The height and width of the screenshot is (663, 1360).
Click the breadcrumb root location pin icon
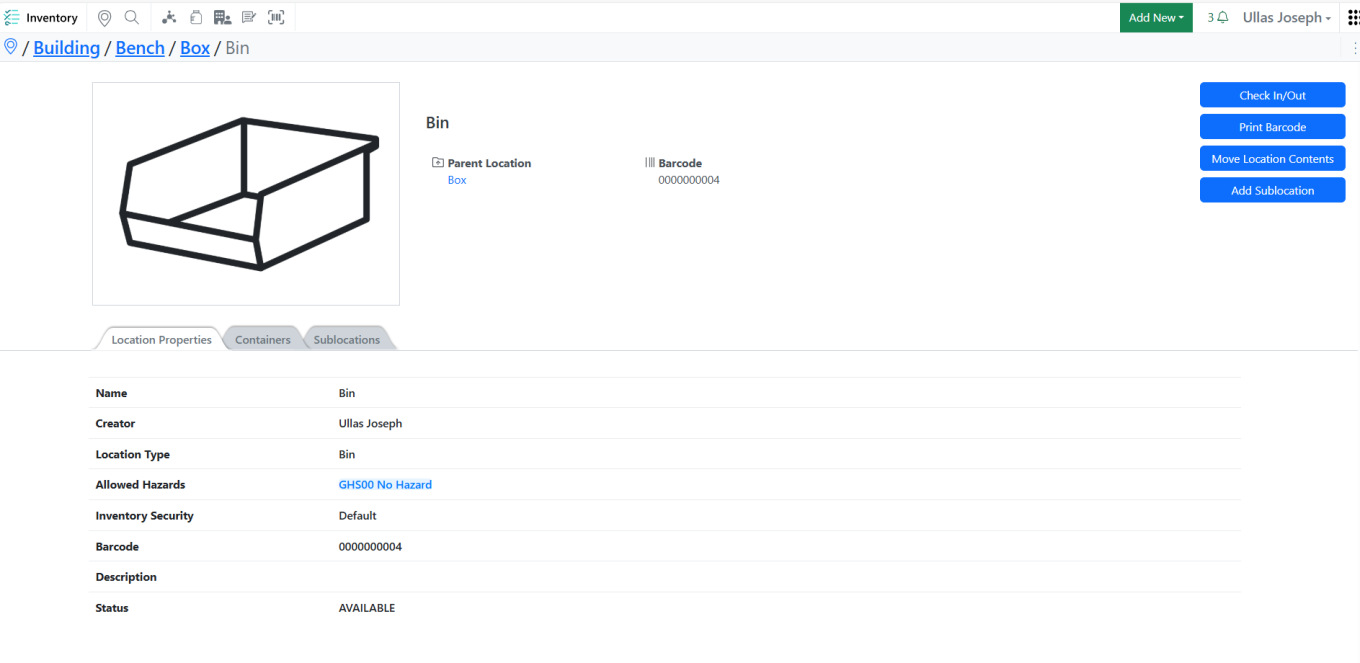(11, 47)
